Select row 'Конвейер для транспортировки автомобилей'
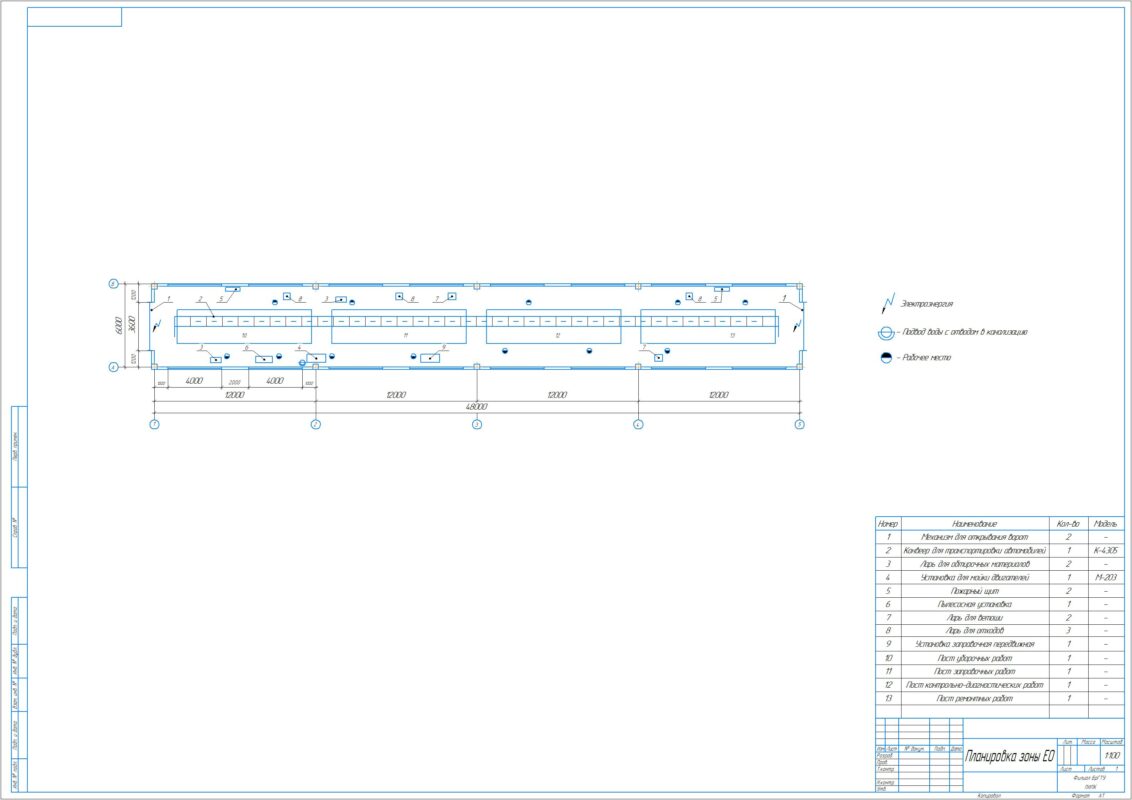1132x800 pixels. (1000, 550)
